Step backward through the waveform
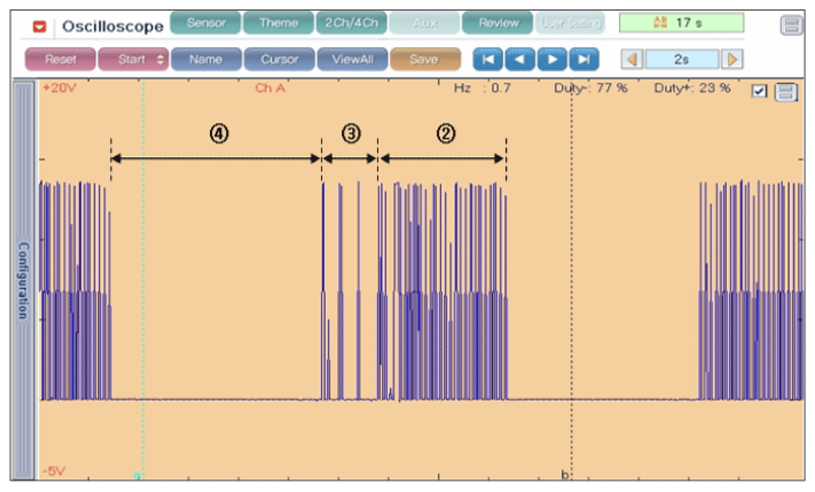 [519, 60]
